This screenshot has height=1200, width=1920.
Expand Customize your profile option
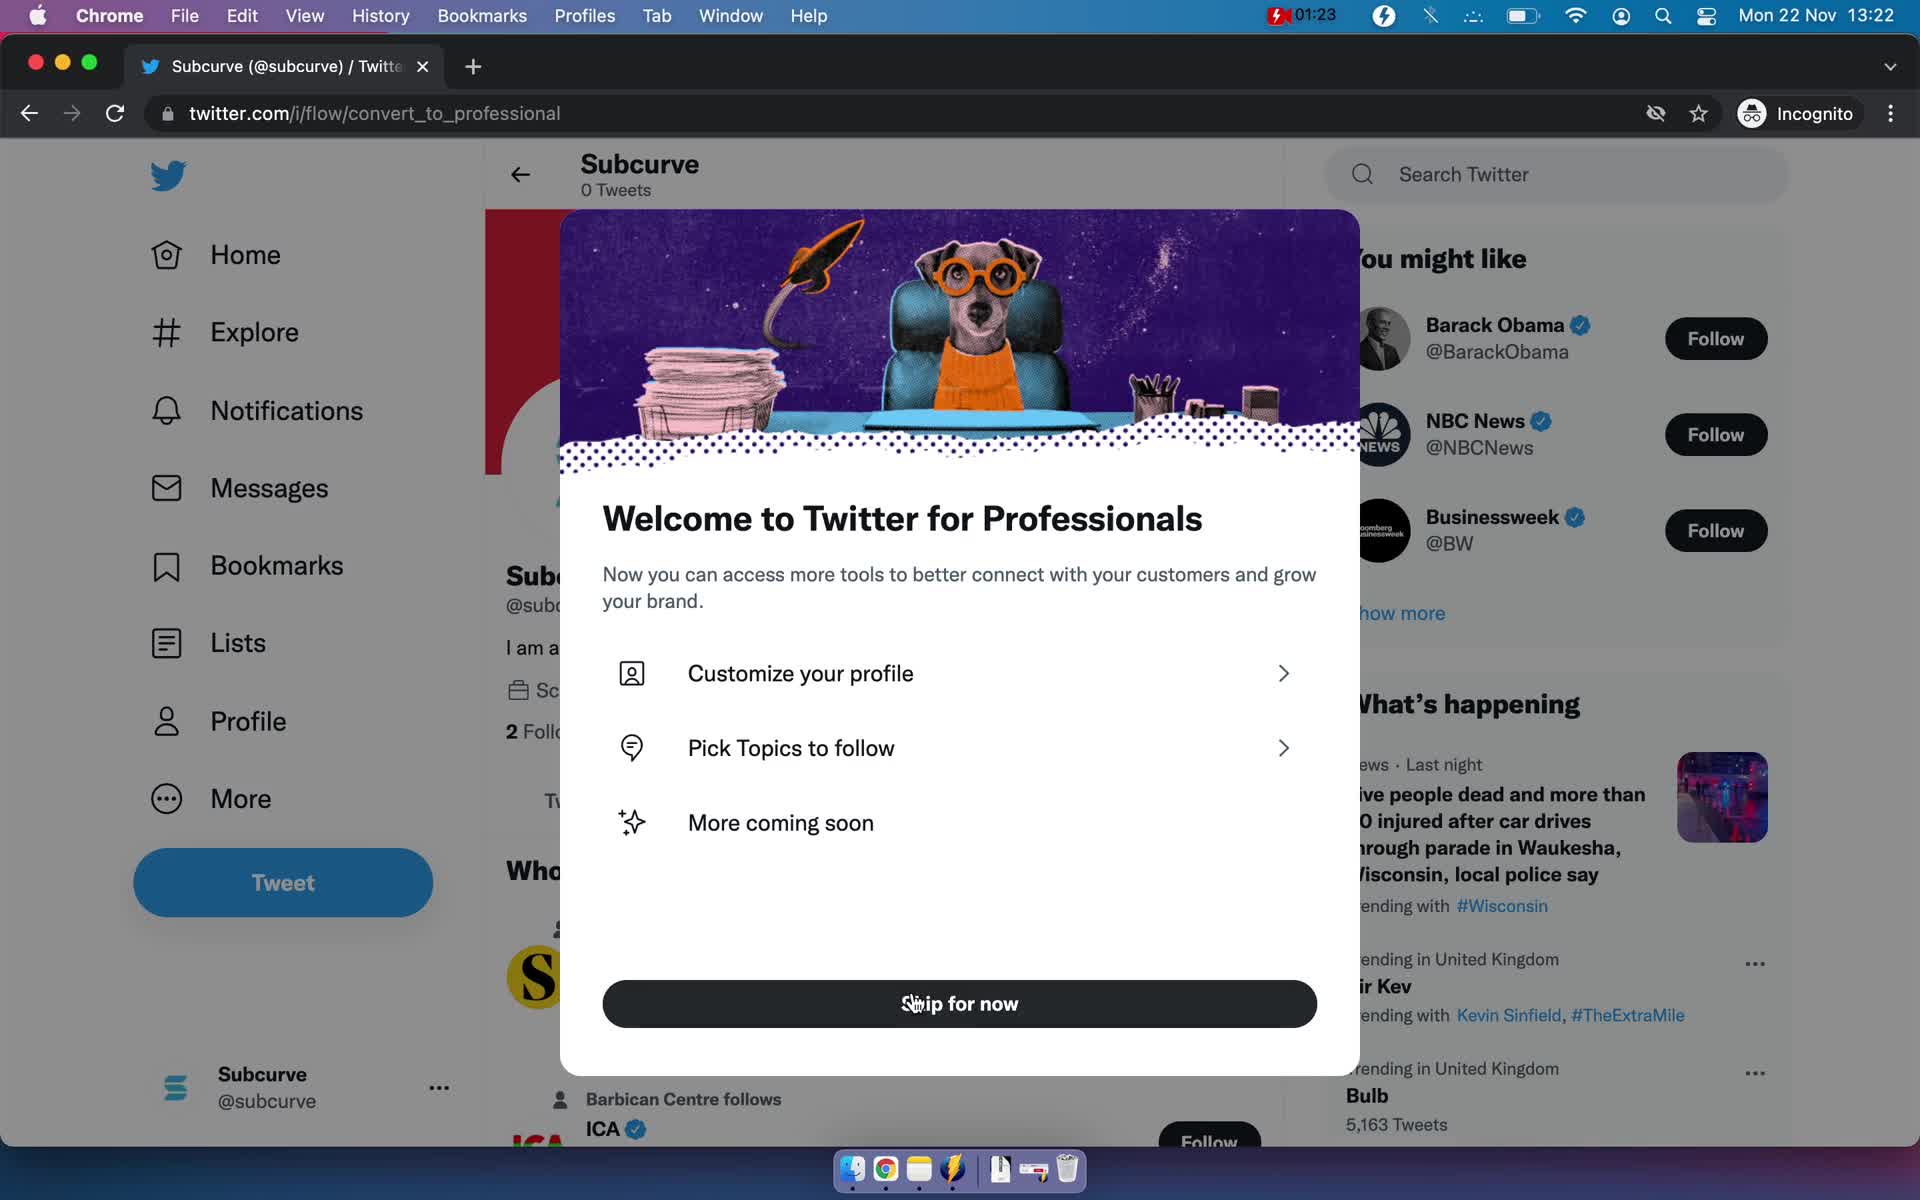pyautogui.click(x=1281, y=673)
